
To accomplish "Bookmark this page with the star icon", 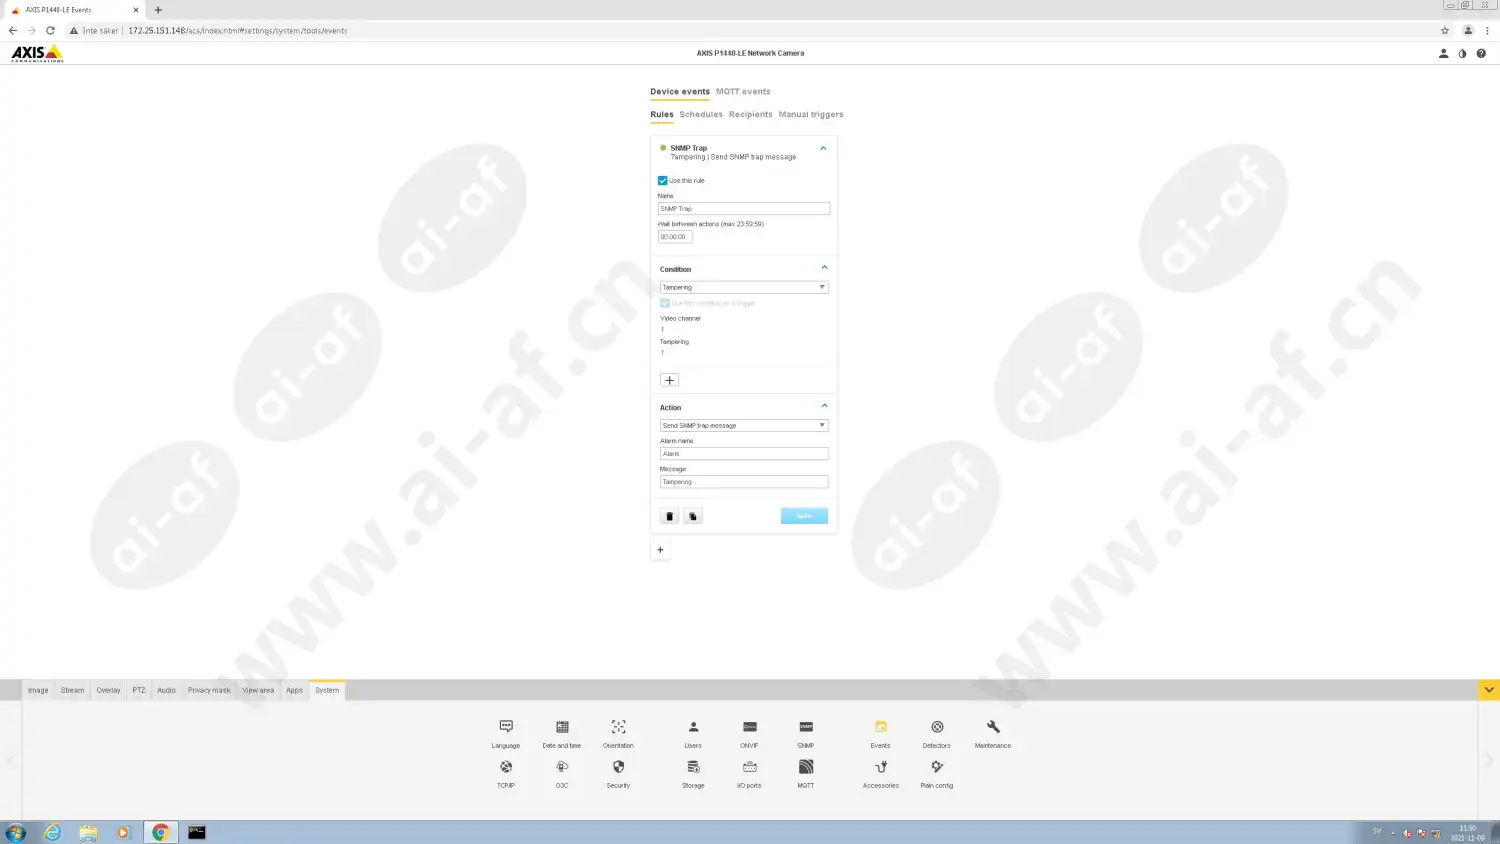I will (1444, 30).
